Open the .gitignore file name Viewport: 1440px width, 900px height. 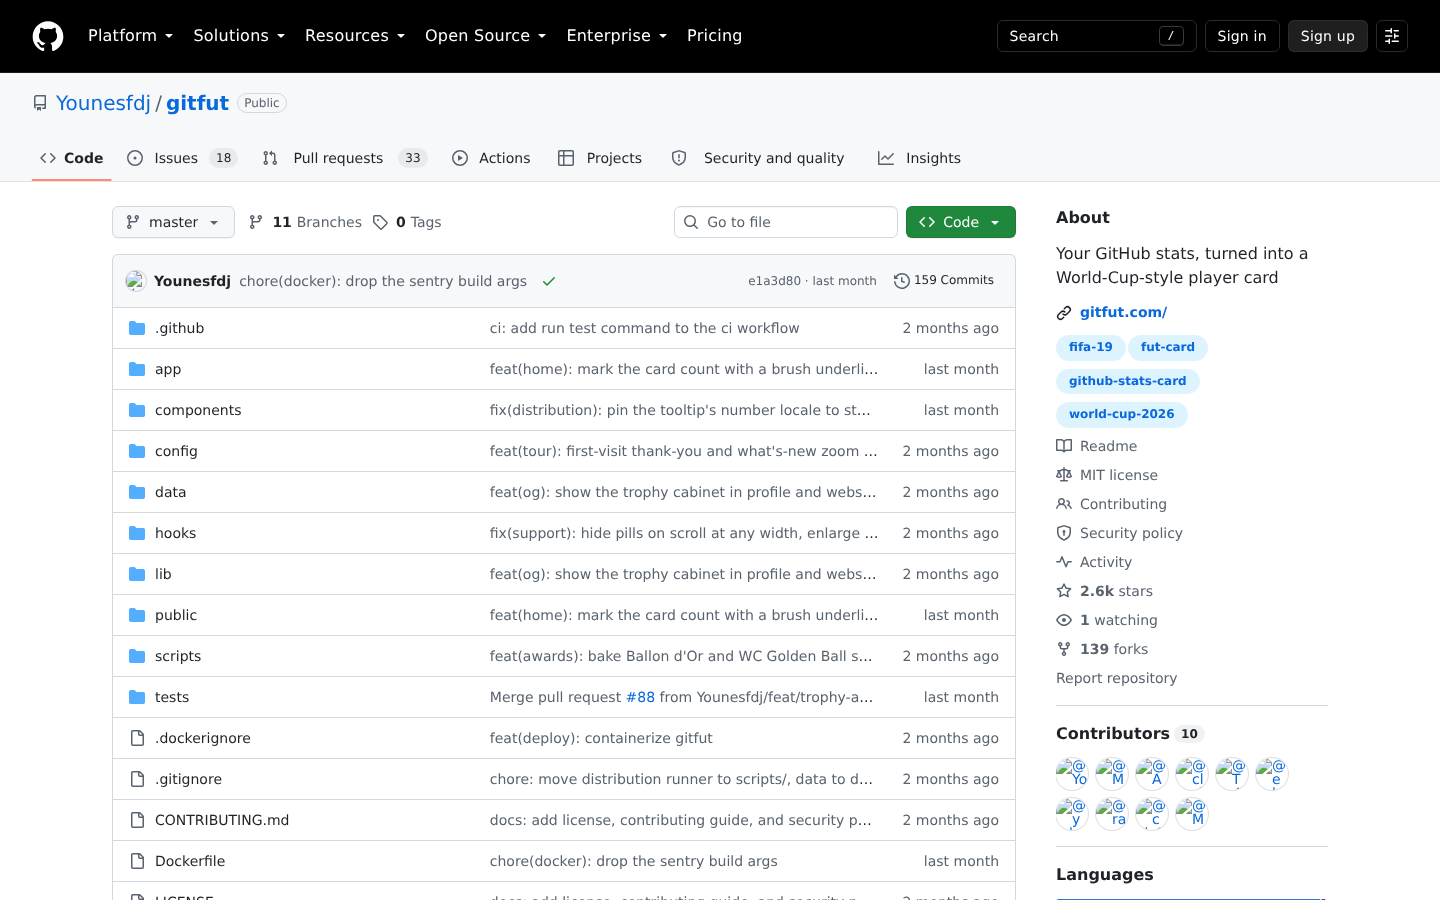point(188,779)
